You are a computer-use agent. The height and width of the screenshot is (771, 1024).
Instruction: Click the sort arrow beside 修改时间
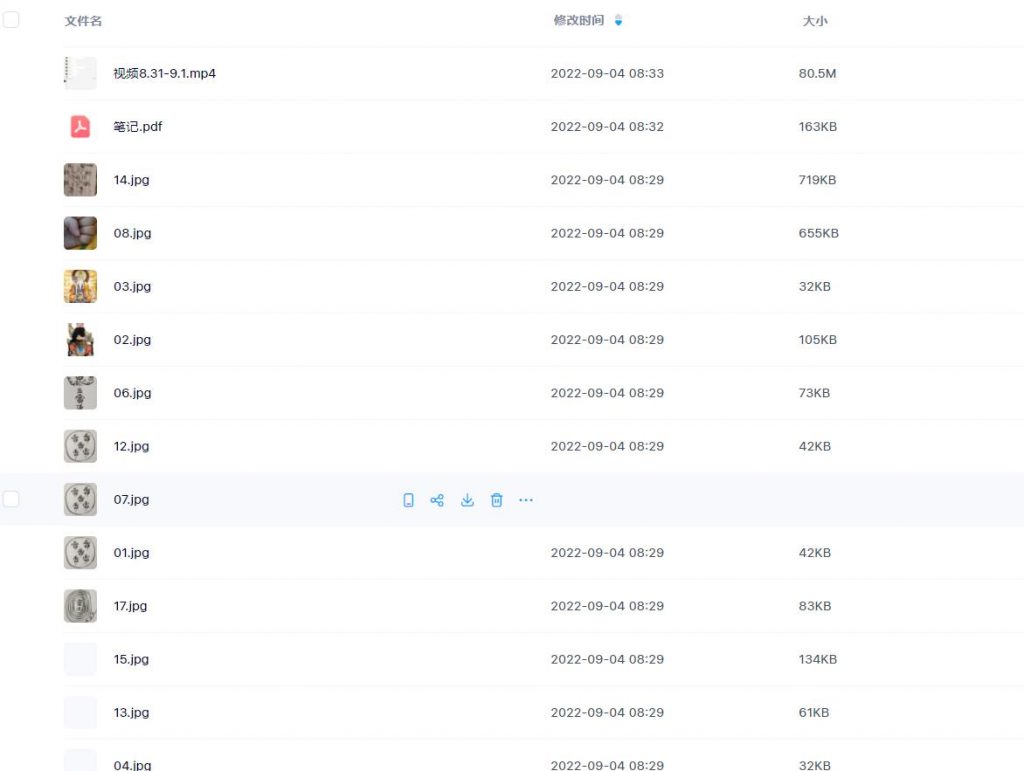[618, 20]
